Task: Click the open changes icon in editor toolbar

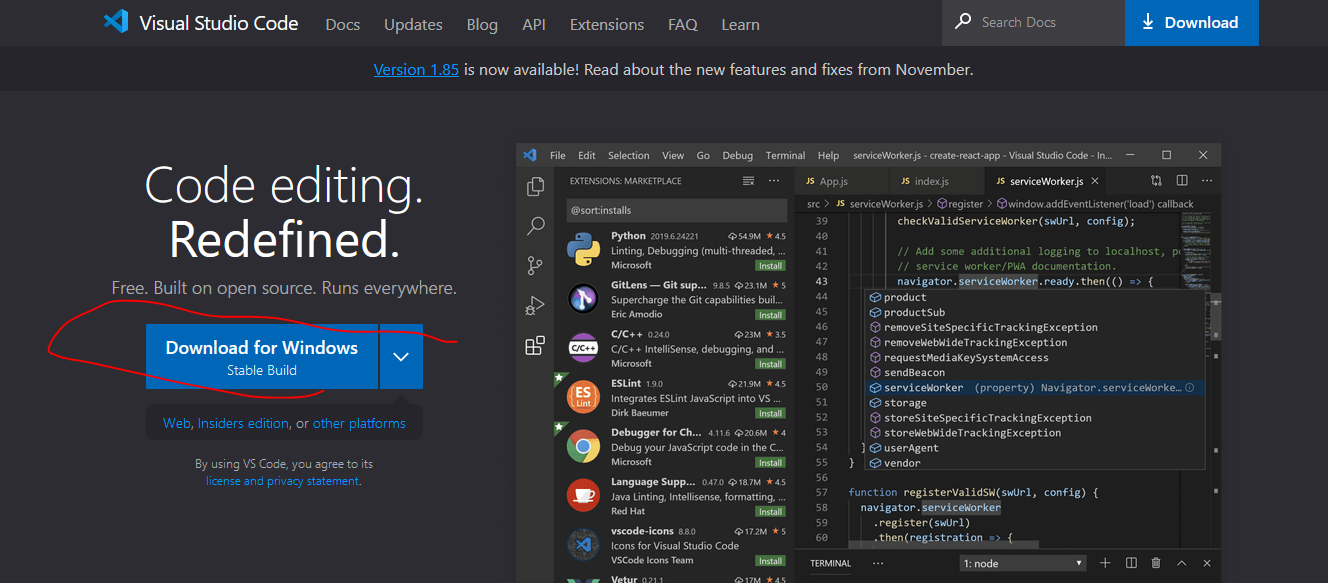Action: click(1156, 181)
